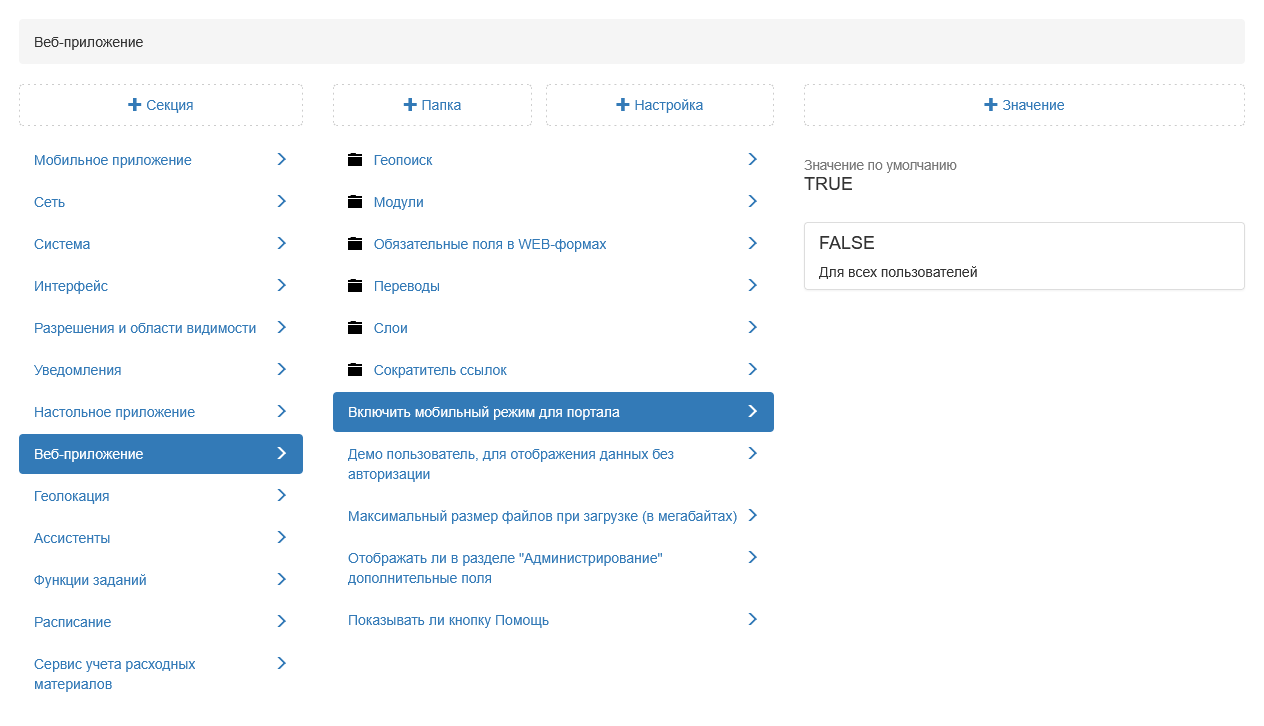Expand Показывать ли кнопку Помощь chevron

753,619
